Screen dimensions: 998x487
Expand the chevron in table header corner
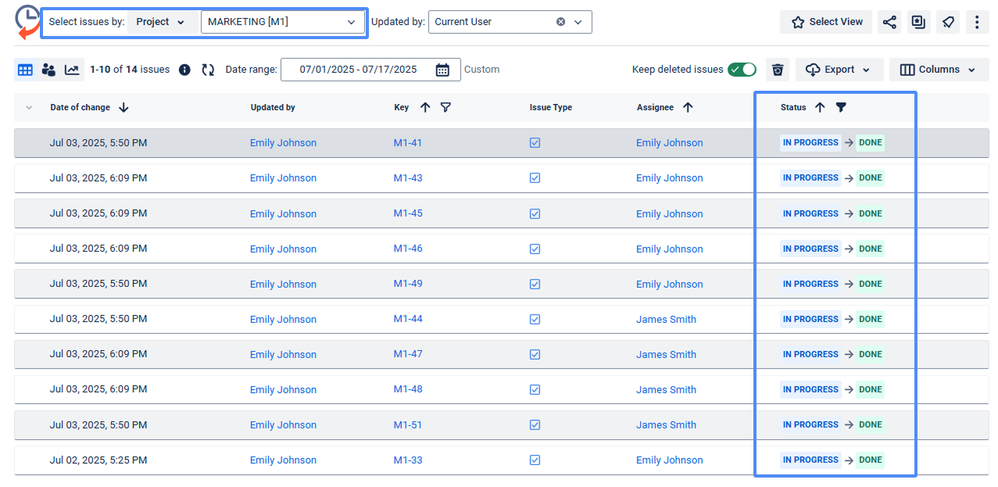click(x=29, y=108)
